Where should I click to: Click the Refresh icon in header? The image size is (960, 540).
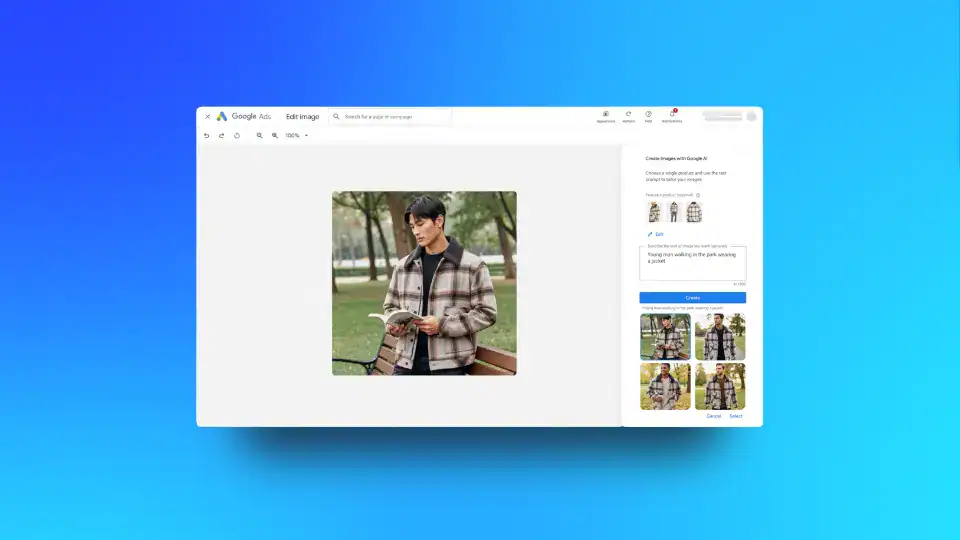click(628, 116)
